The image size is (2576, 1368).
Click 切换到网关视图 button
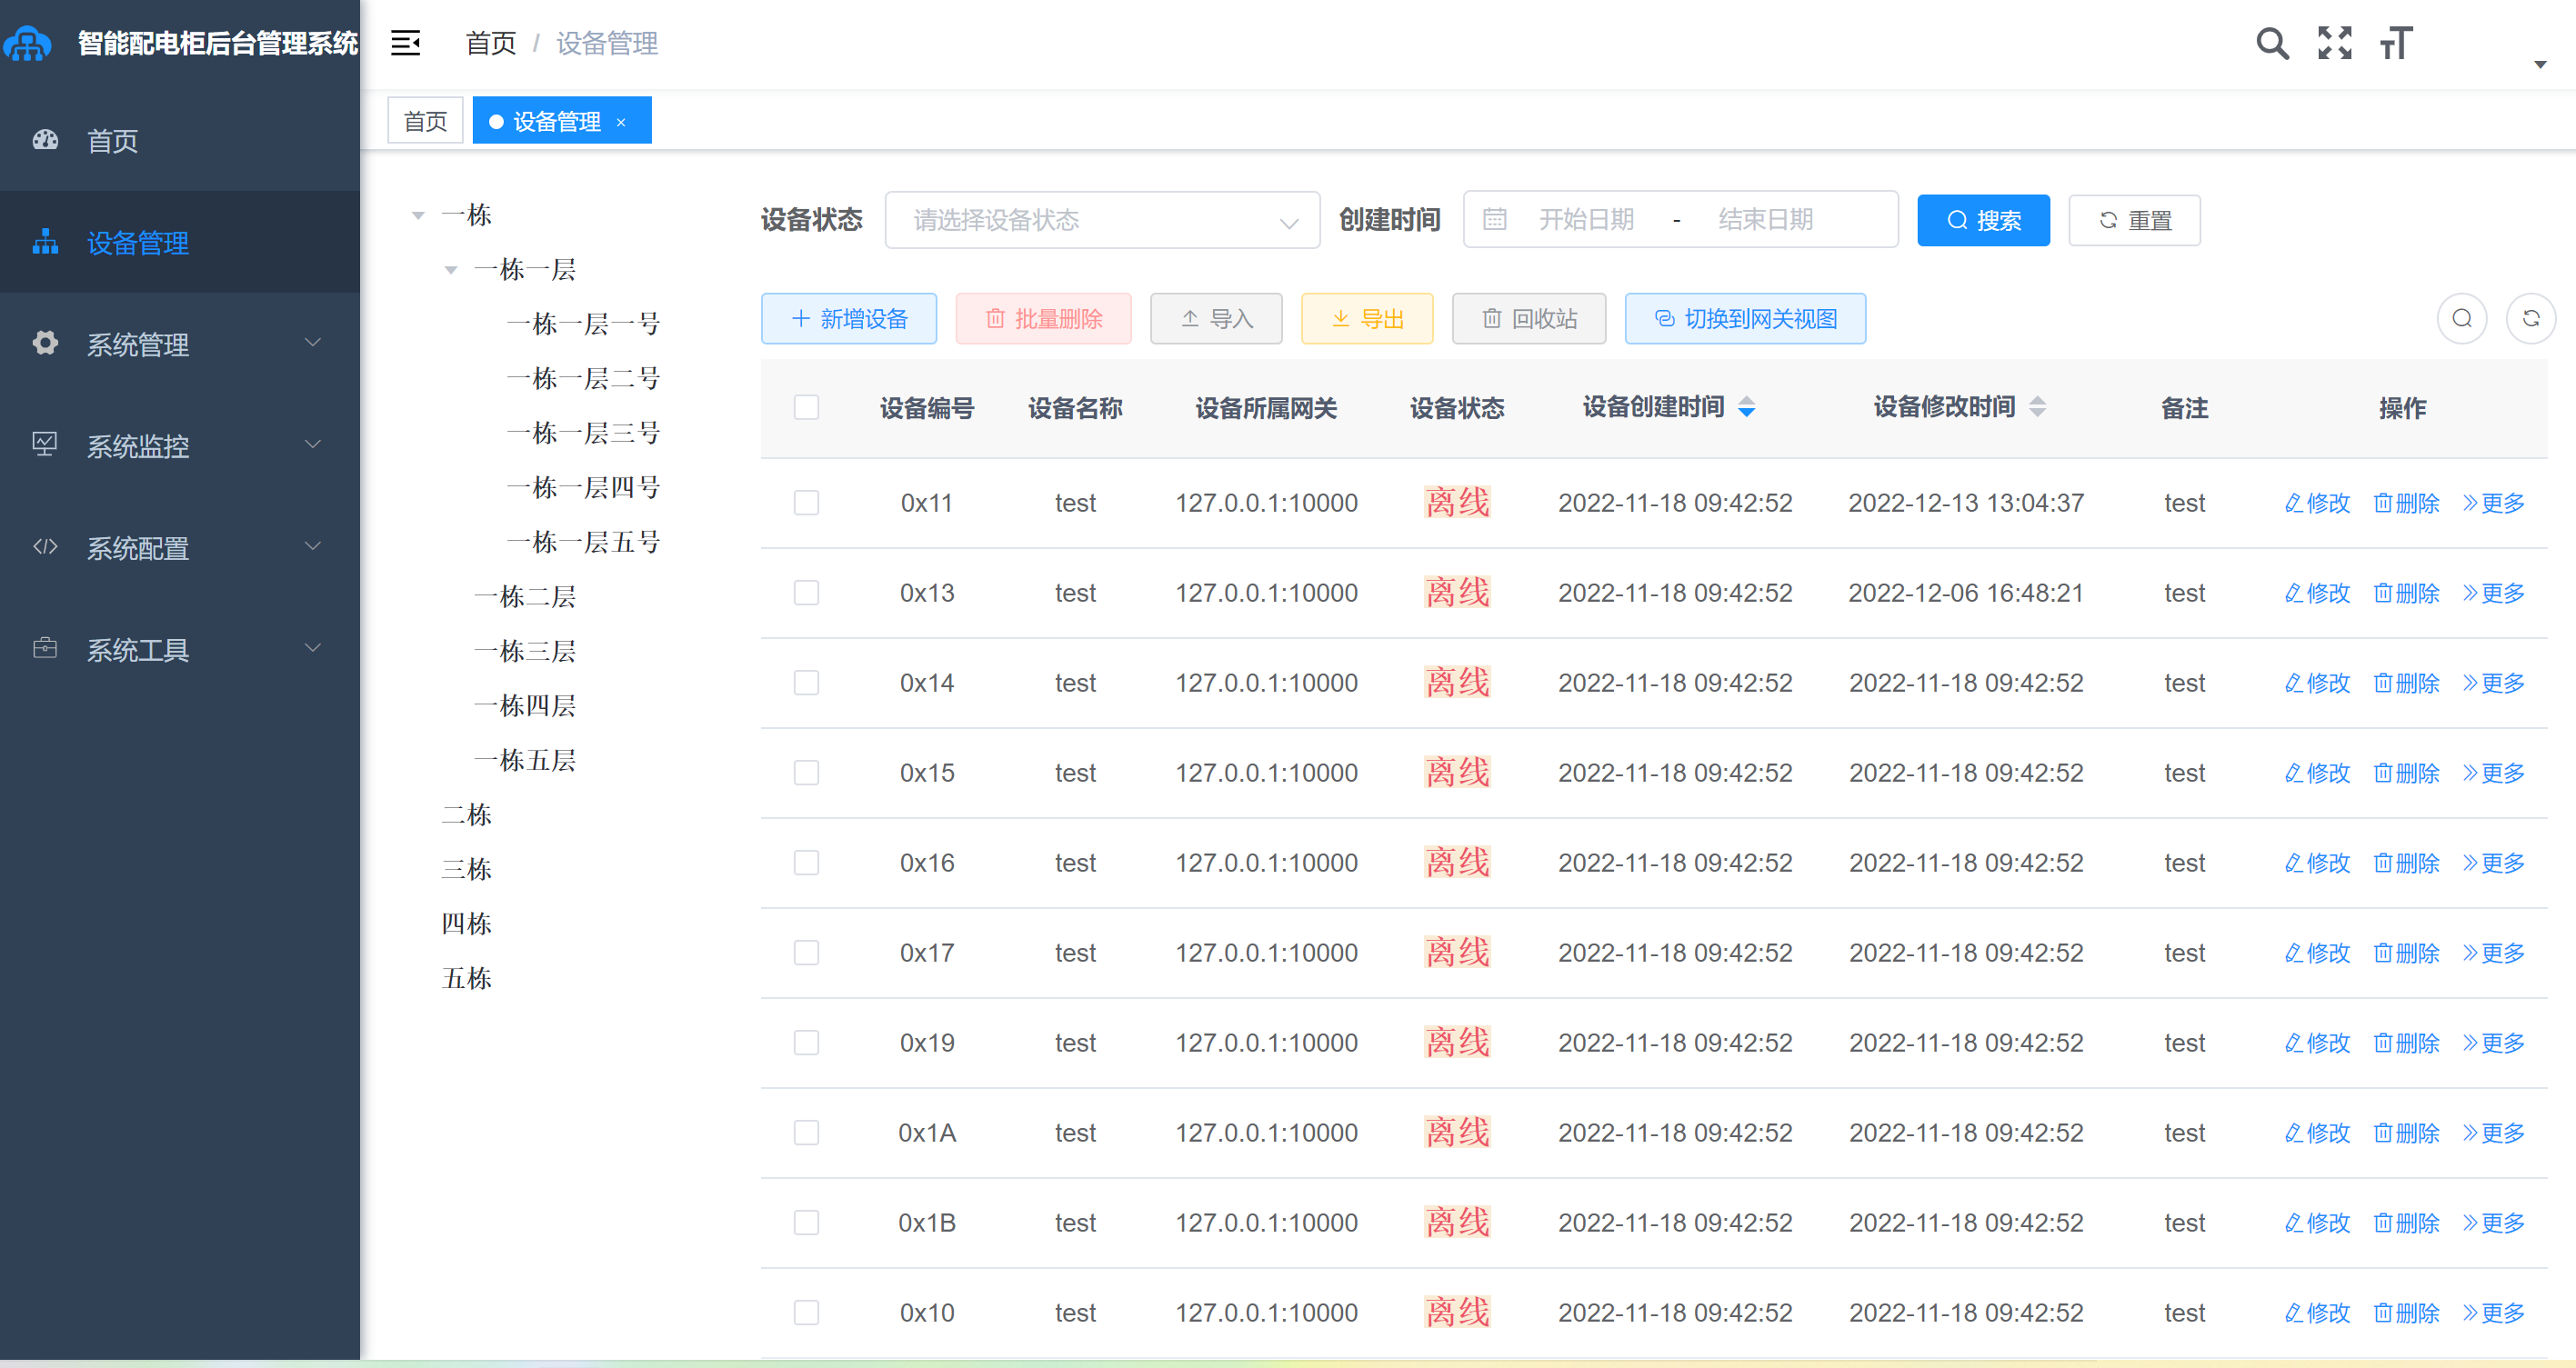click(x=1745, y=318)
